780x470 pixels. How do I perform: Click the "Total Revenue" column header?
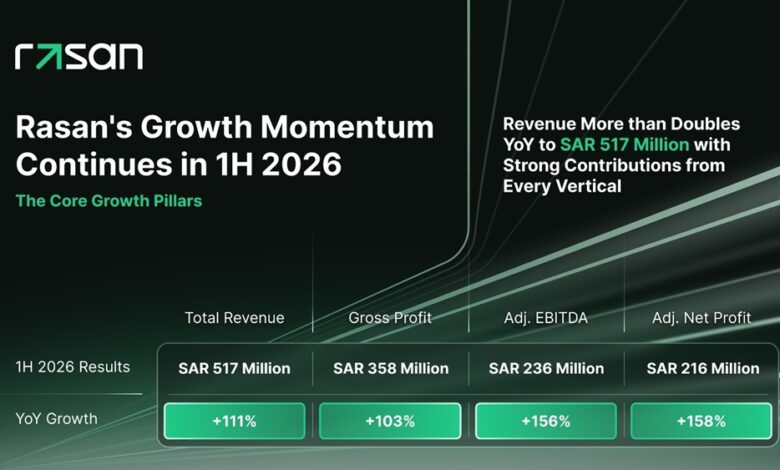click(234, 318)
